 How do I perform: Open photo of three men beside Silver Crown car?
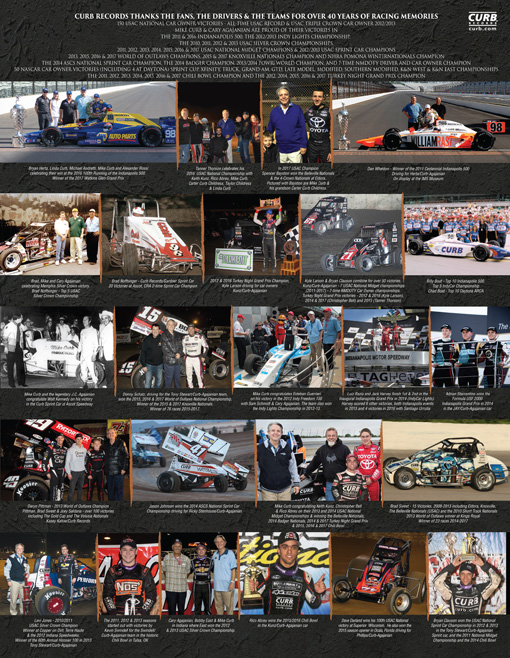(x=50, y=234)
